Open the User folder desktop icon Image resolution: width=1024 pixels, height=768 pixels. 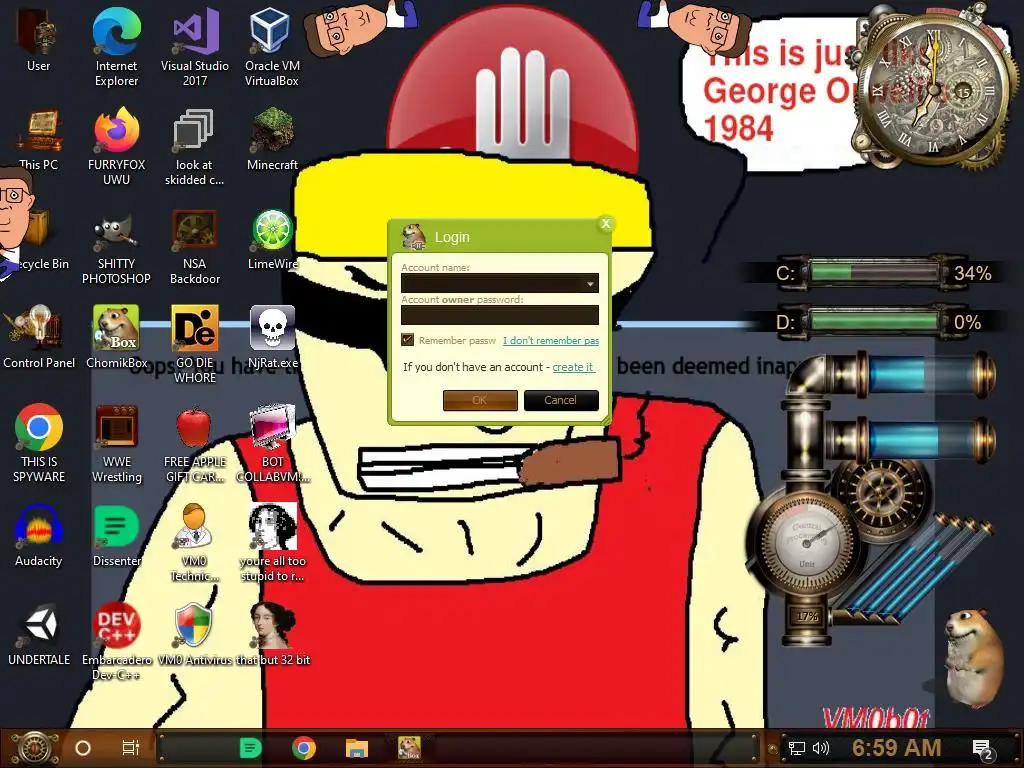click(x=38, y=40)
